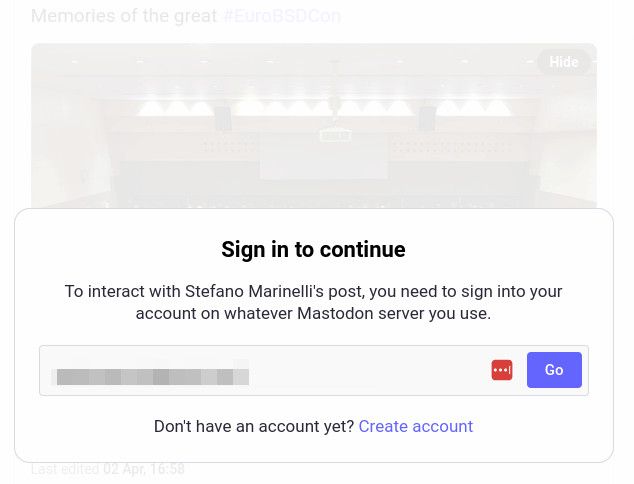Click "Don't have an account yet?" text

click(x=254, y=426)
